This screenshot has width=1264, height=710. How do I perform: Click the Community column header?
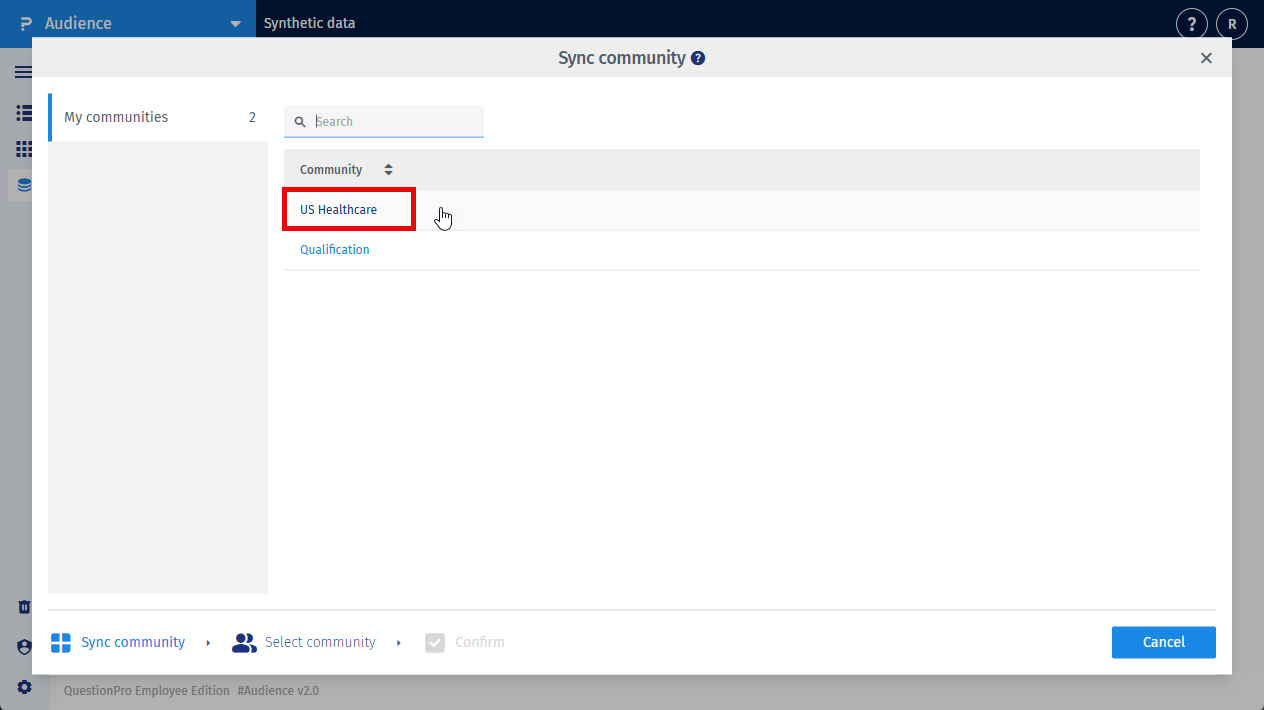pos(331,170)
